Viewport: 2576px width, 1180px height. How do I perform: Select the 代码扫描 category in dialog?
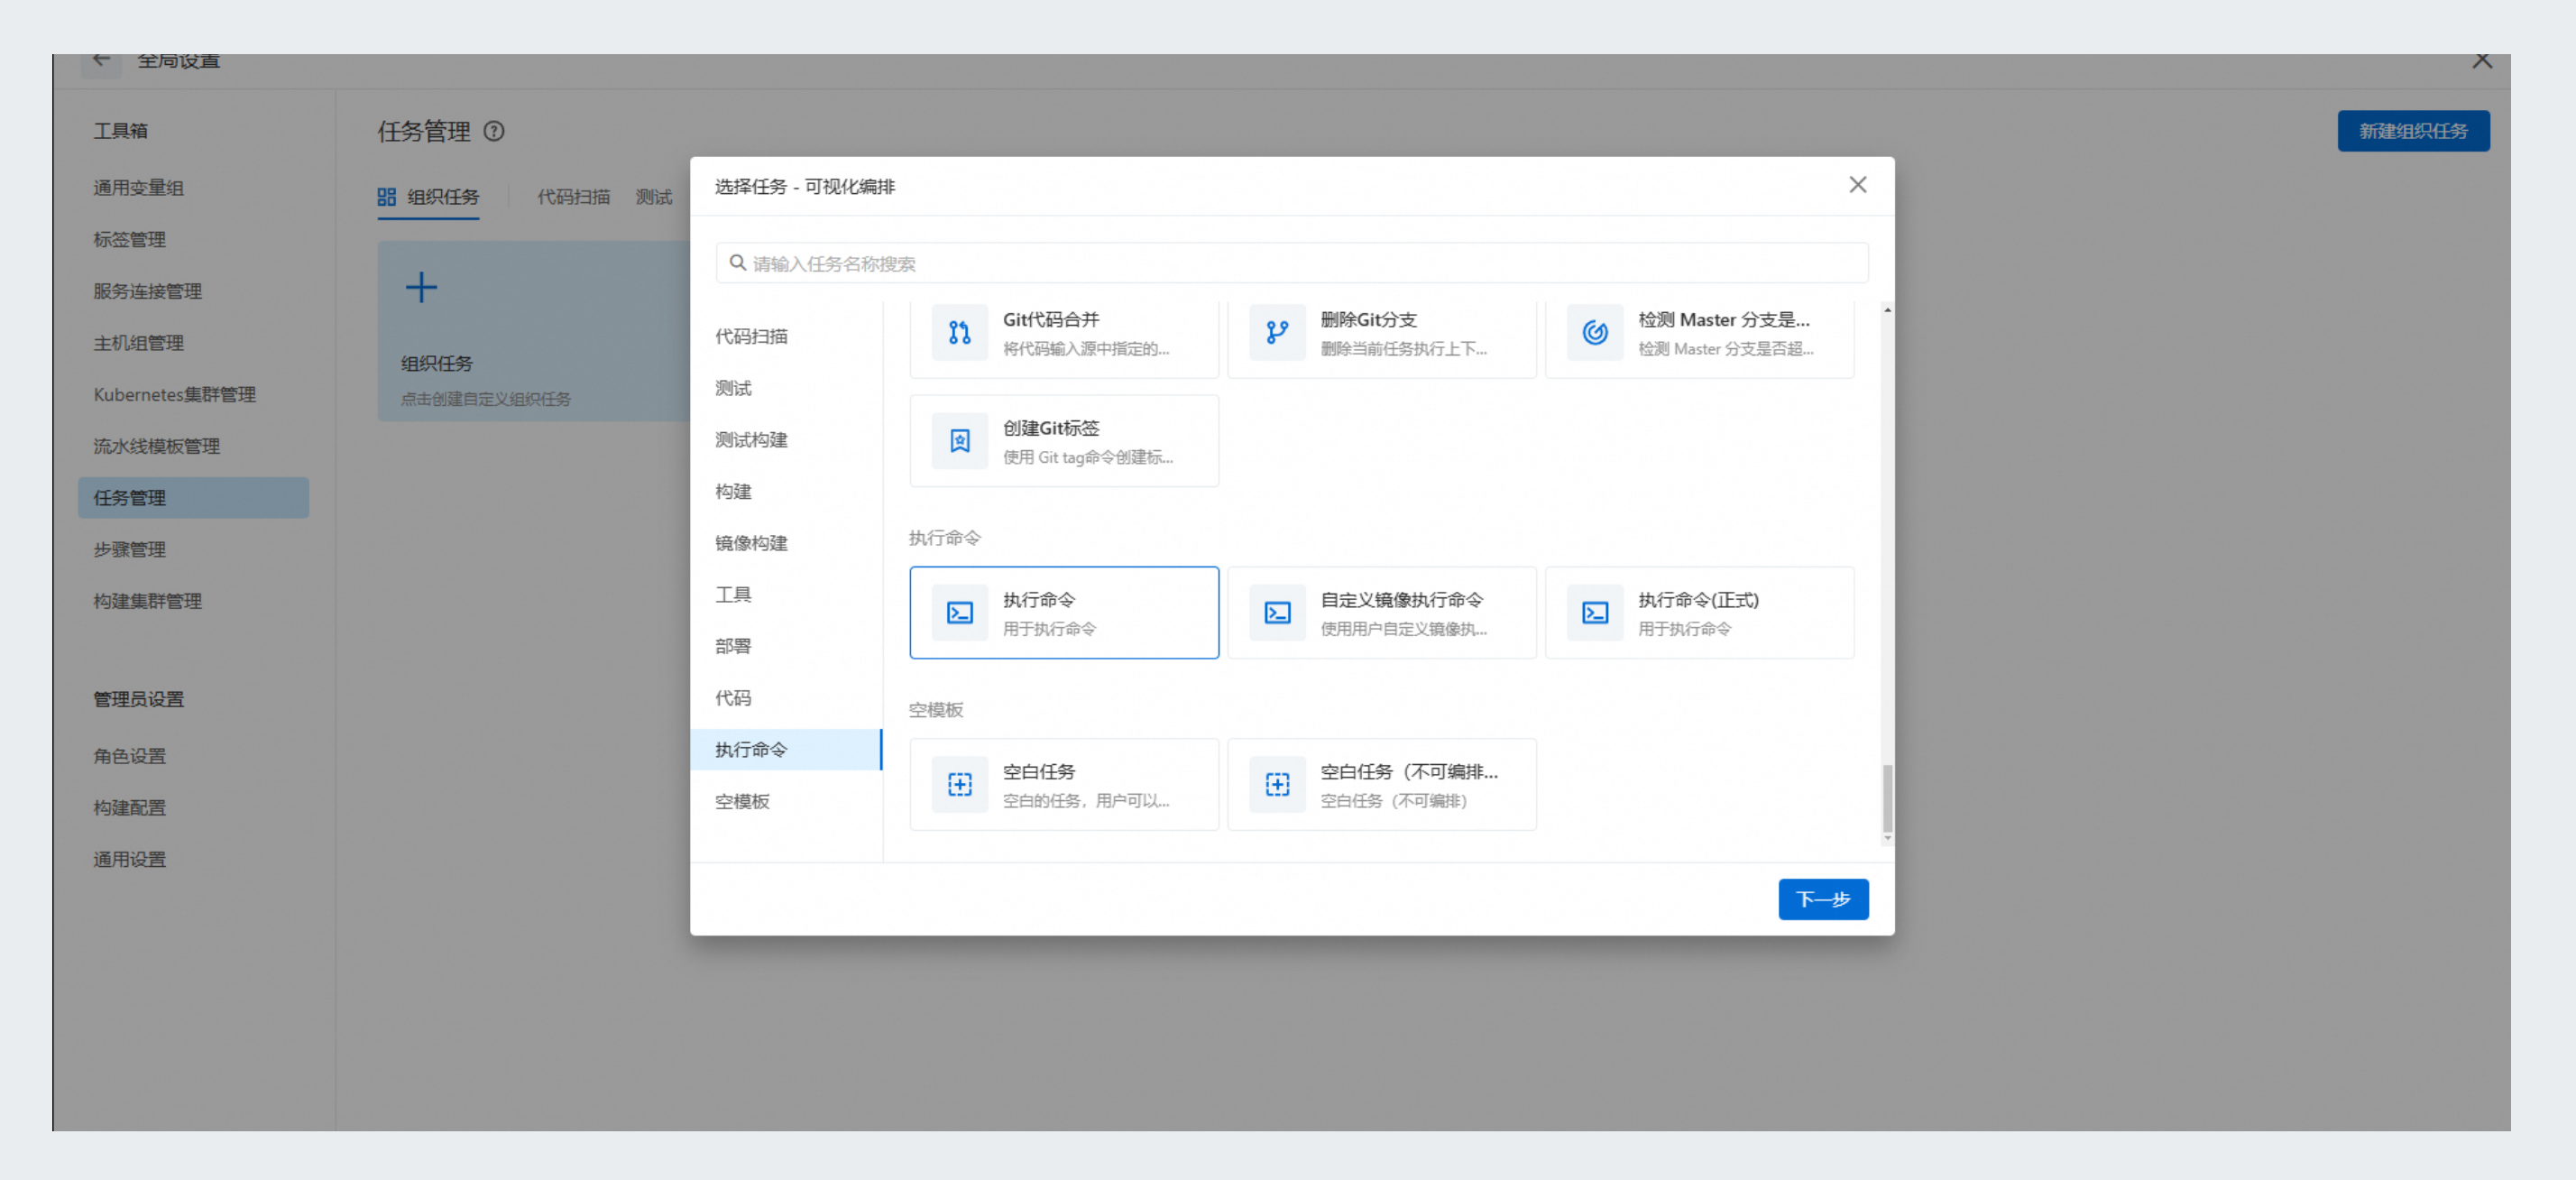[x=751, y=336]
